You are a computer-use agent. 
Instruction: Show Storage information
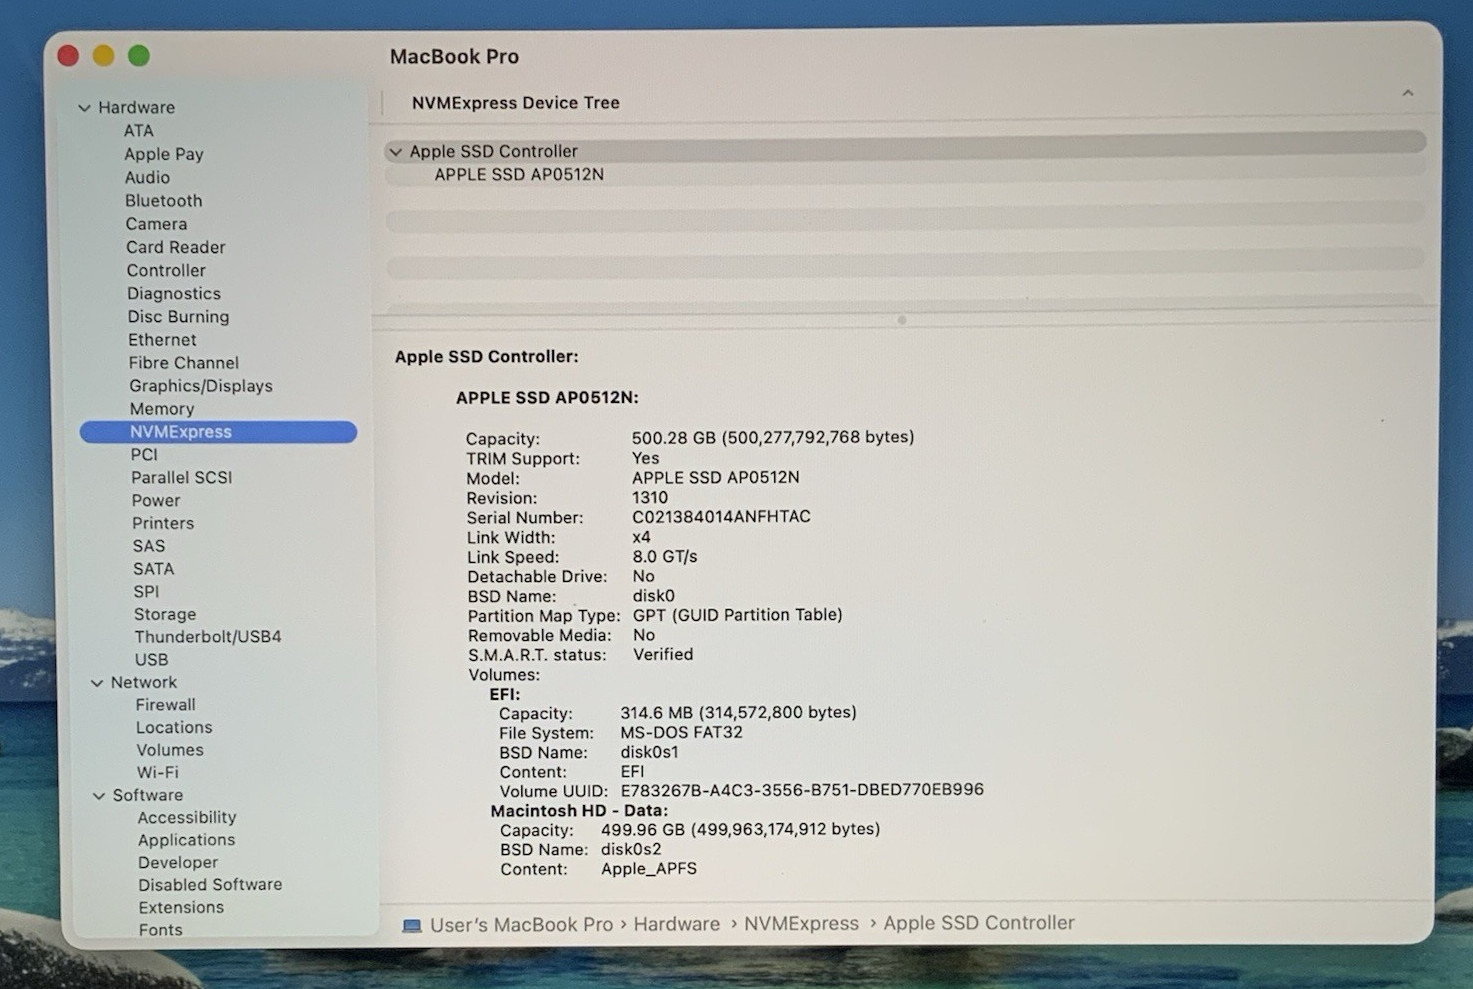[x=165, y=614]
